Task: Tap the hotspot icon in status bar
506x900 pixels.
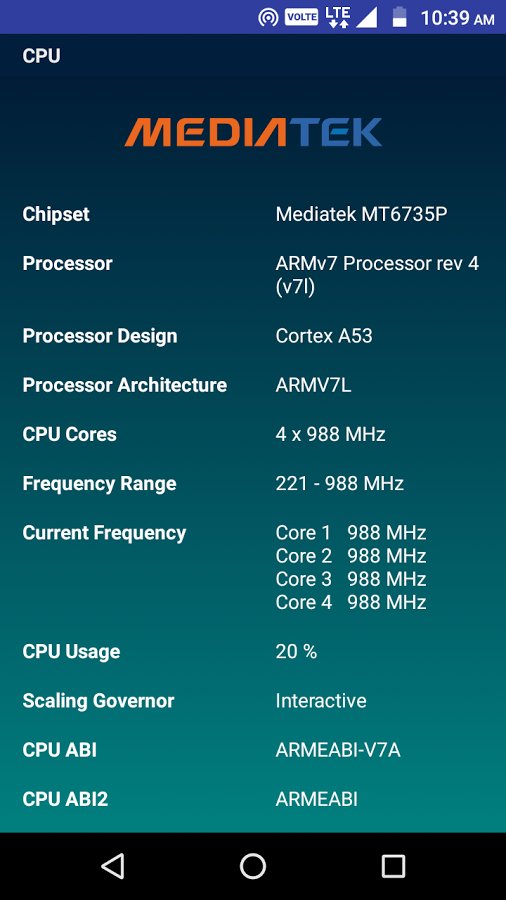Action: 268,17
